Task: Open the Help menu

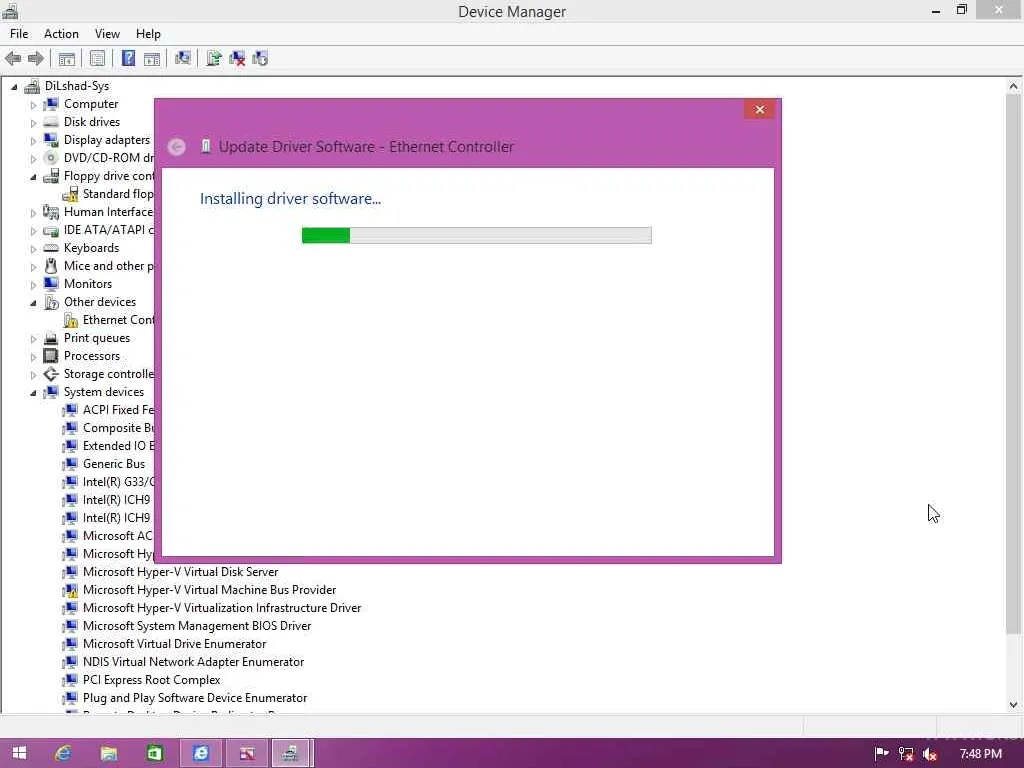Action: click(148, 34)
